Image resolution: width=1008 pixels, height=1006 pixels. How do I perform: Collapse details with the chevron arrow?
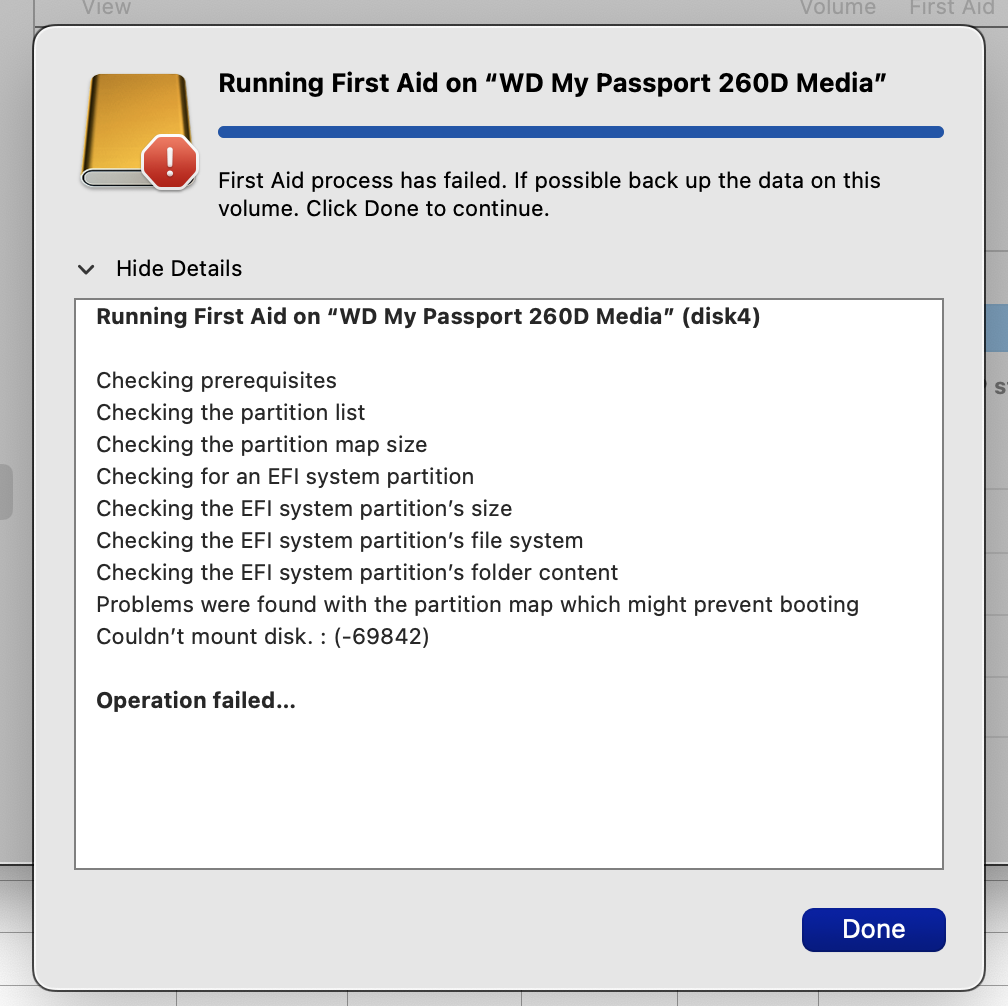(86, 269)
